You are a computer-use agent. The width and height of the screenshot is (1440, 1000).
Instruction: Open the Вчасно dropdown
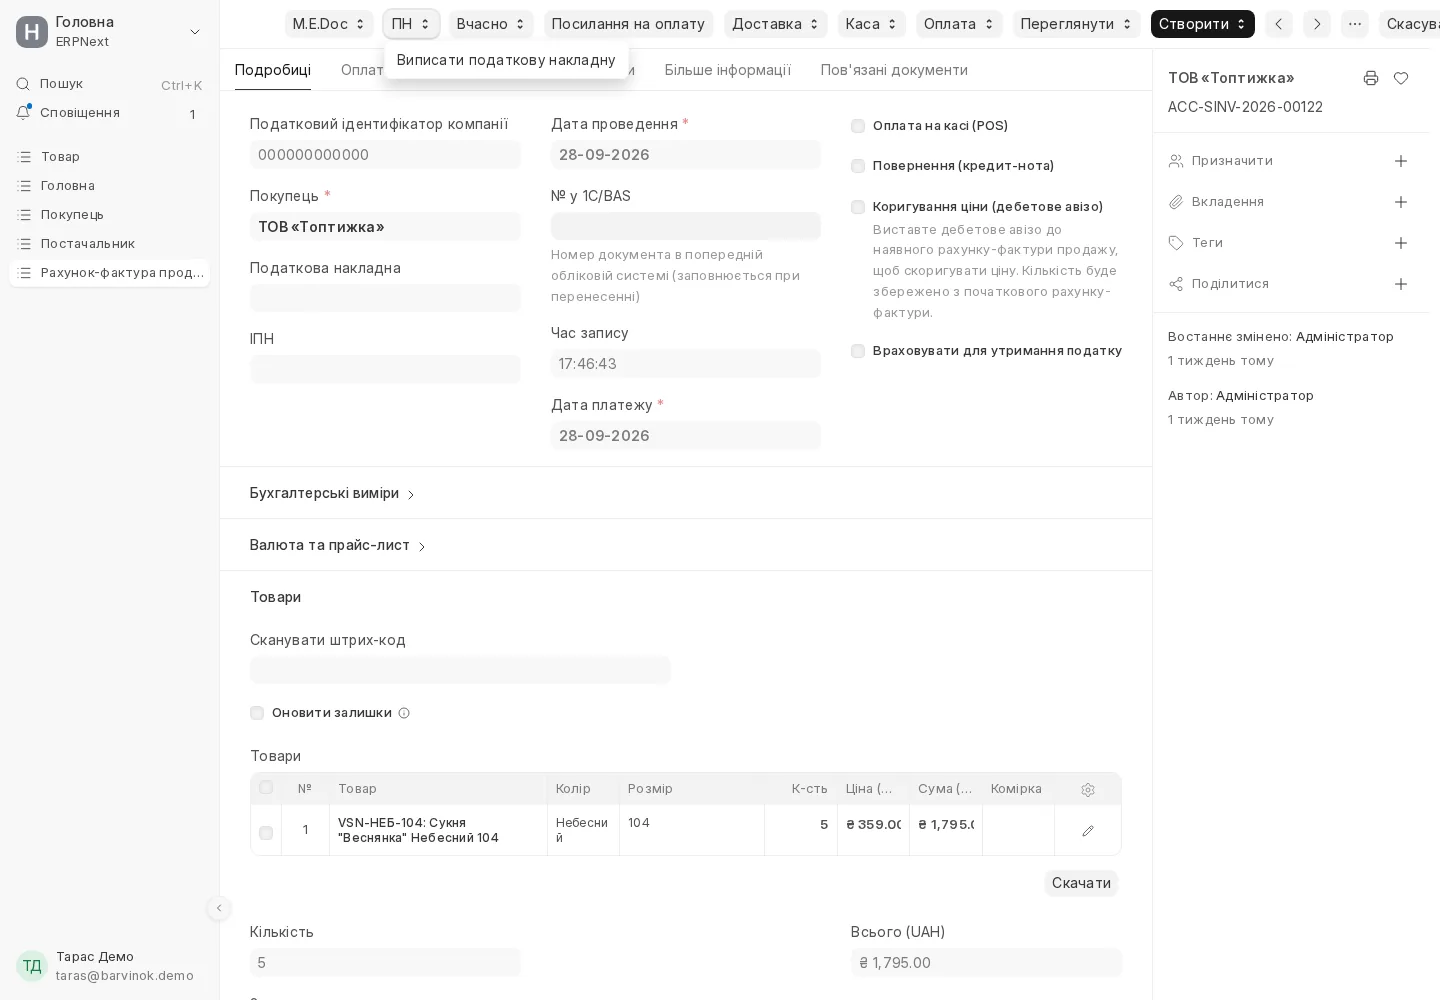(491, 24)
